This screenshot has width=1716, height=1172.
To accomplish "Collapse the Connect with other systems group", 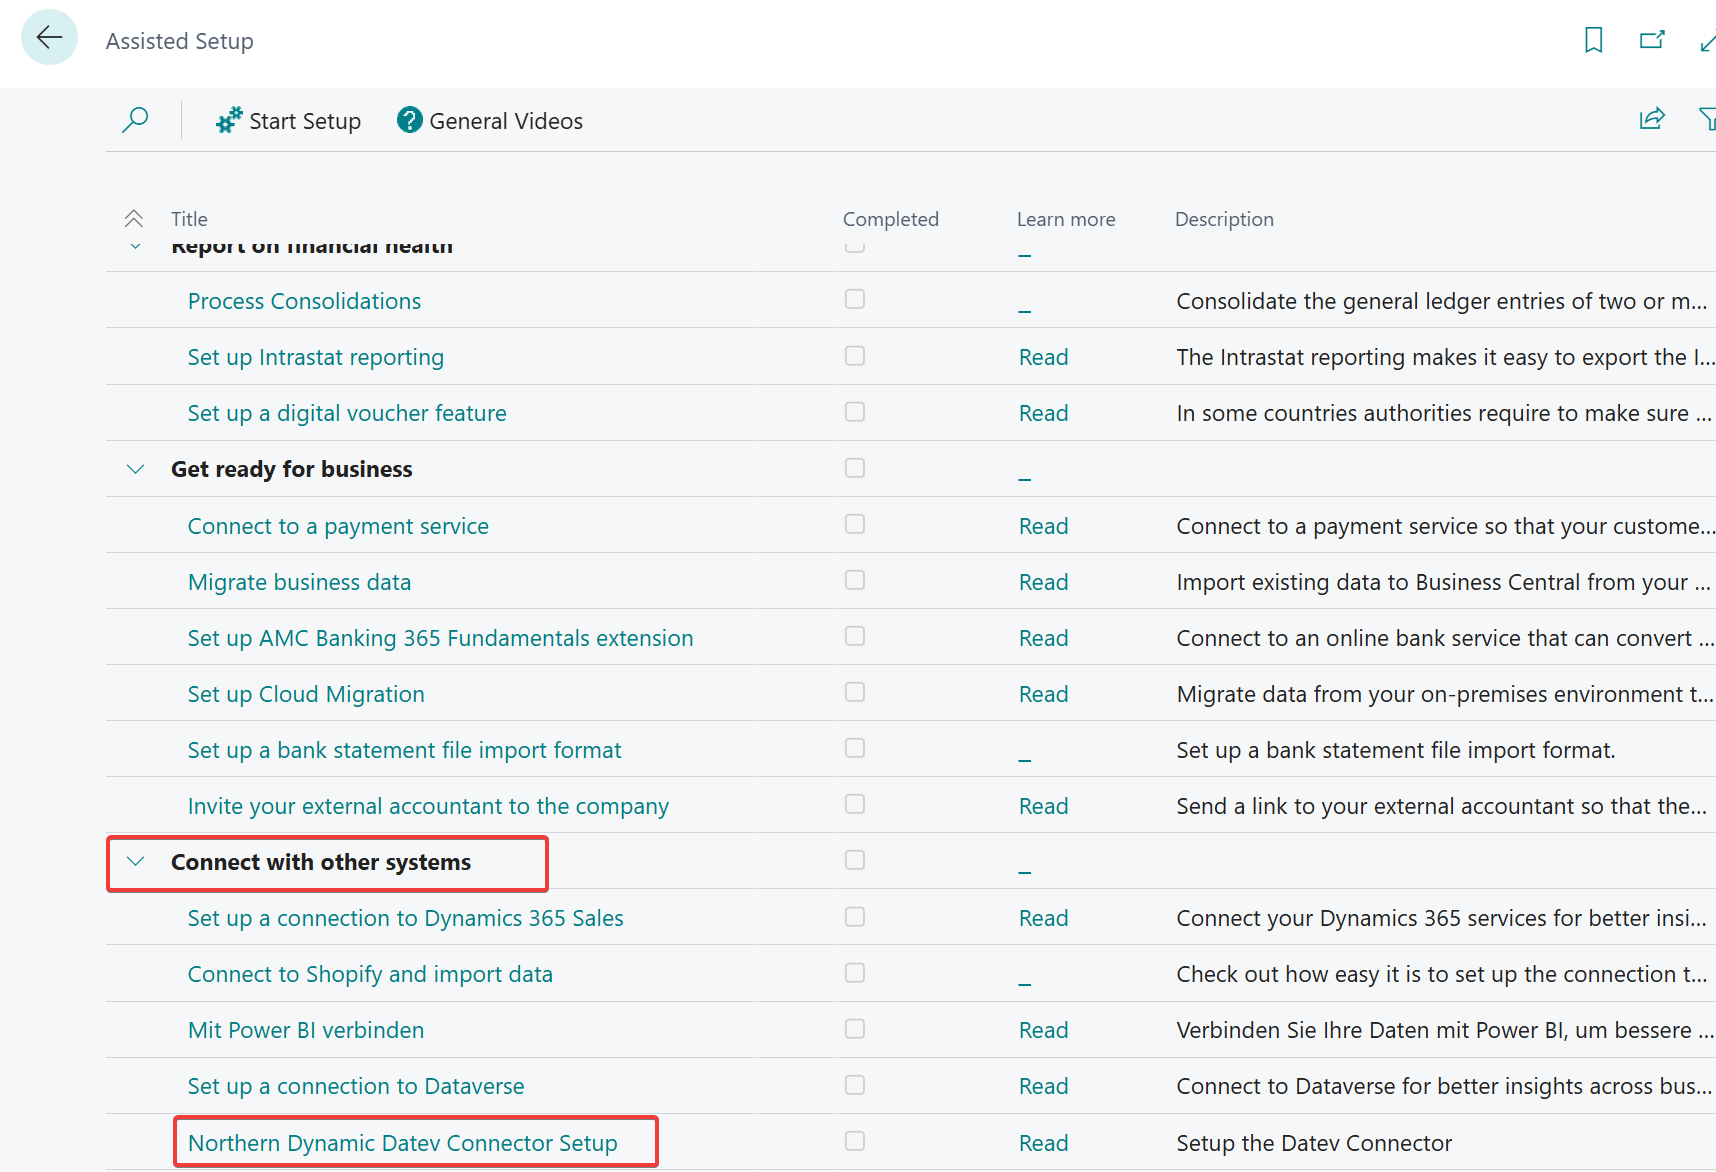I will click(x=136, y=862).
